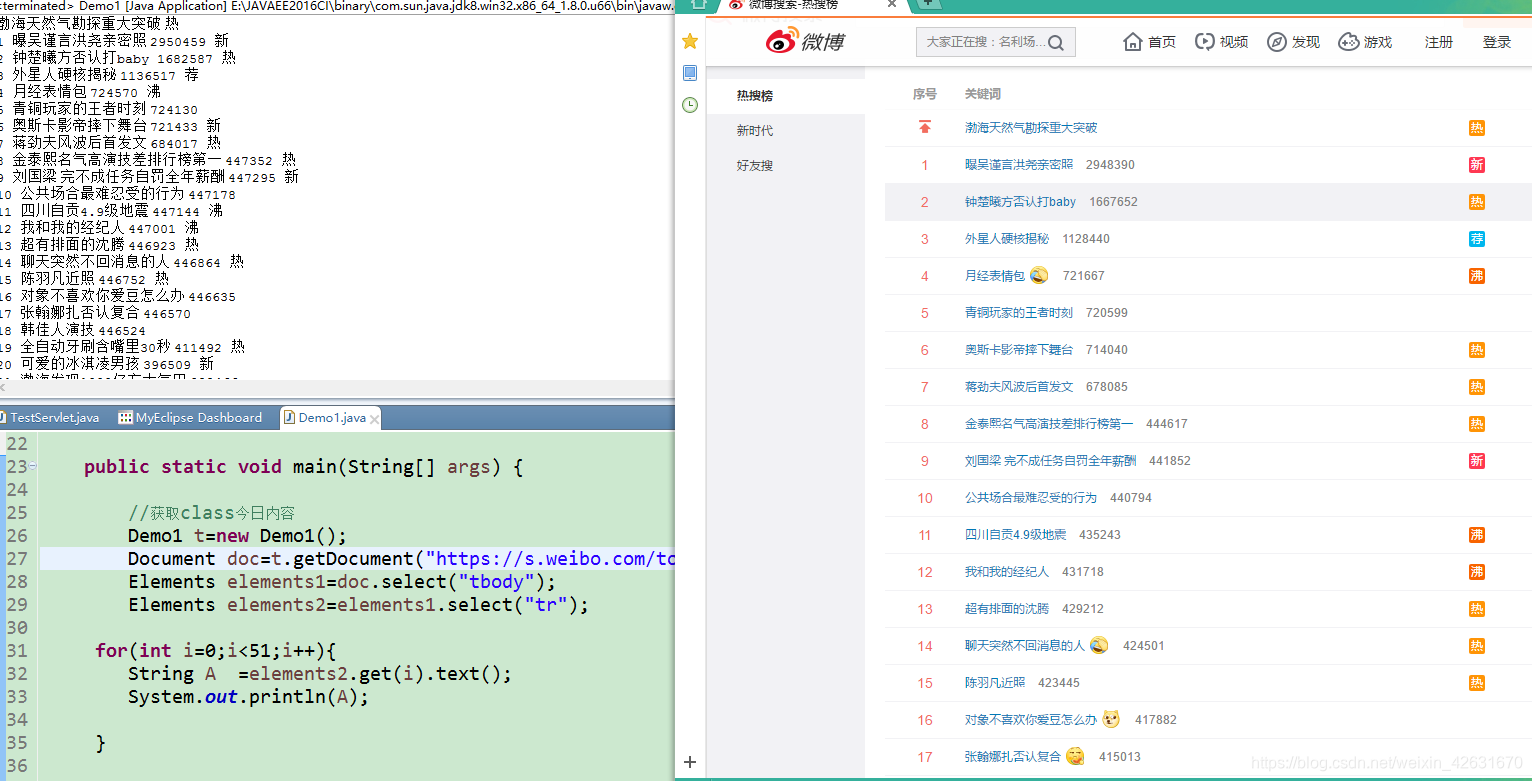
Task: Open 首页 home in Weibo navigation
Action: (1150, 42)
